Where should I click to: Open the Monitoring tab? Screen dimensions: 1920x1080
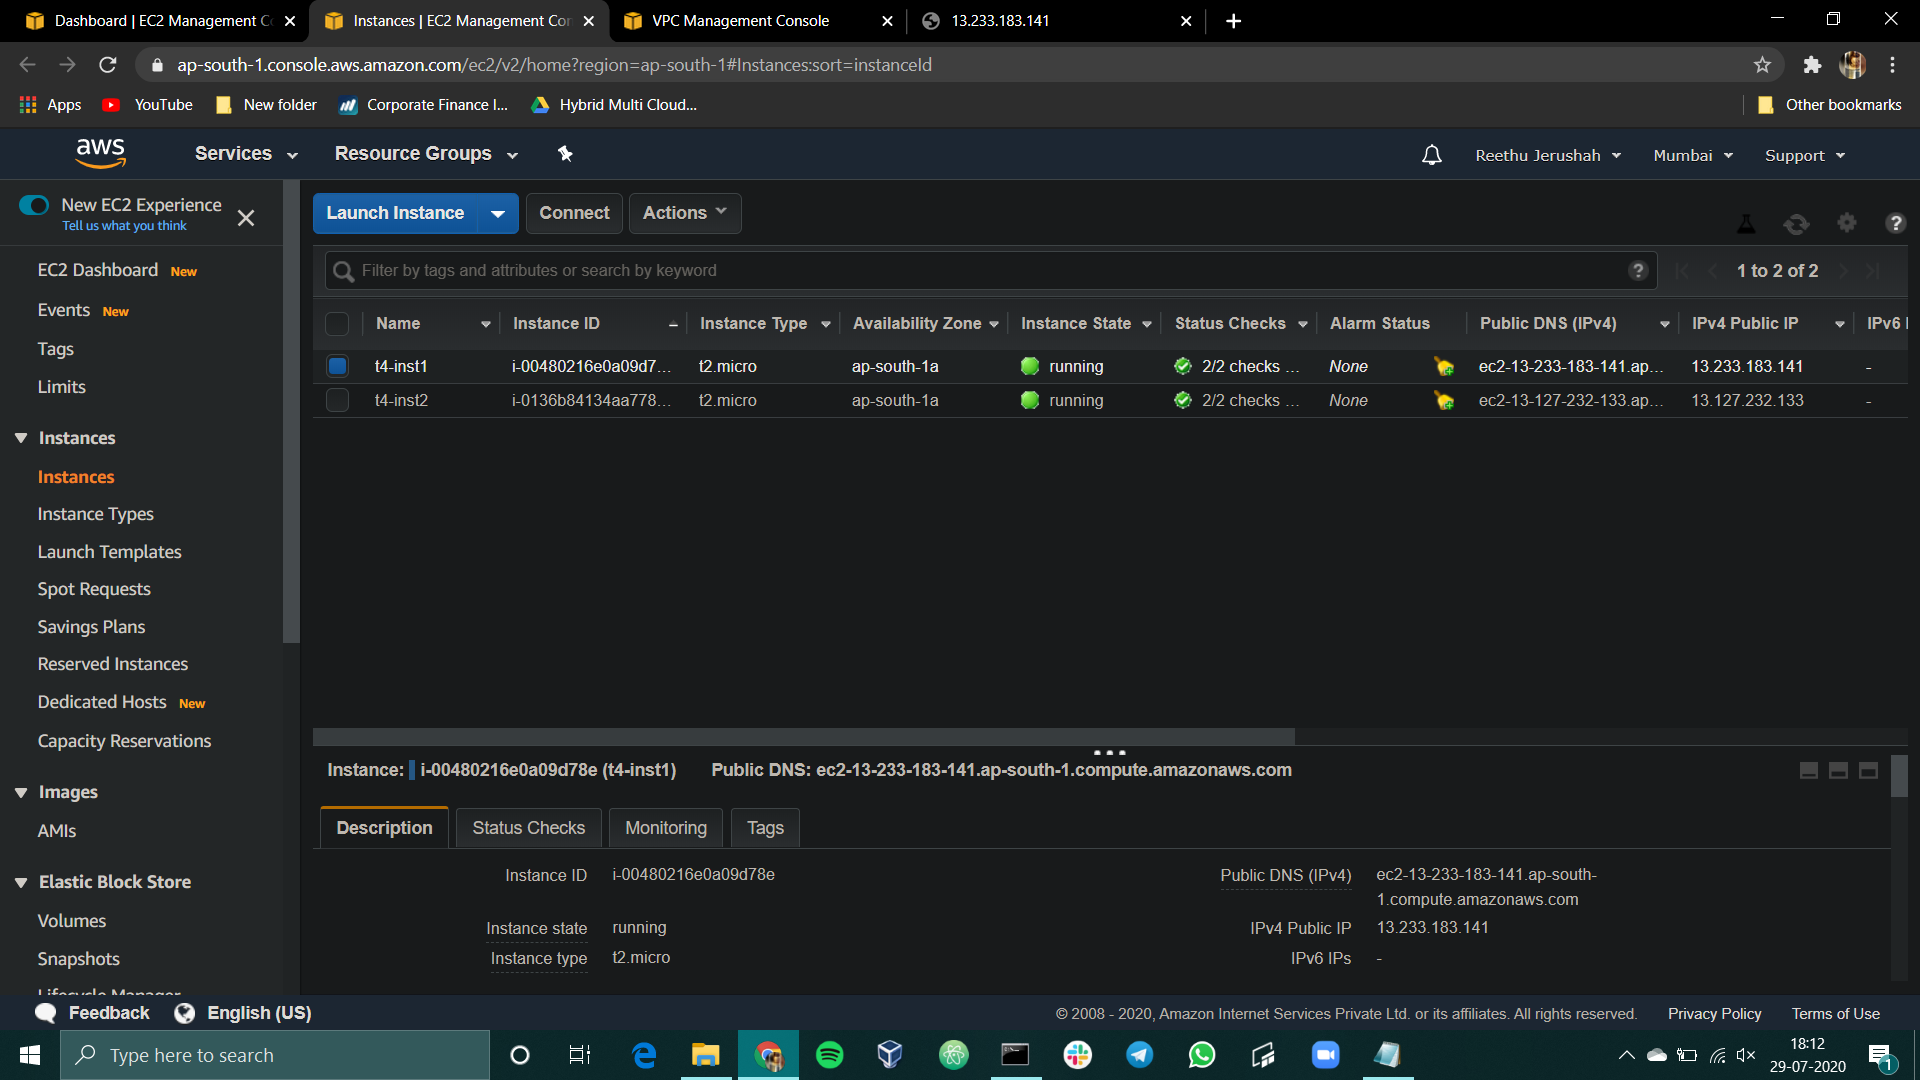(665, 828)
